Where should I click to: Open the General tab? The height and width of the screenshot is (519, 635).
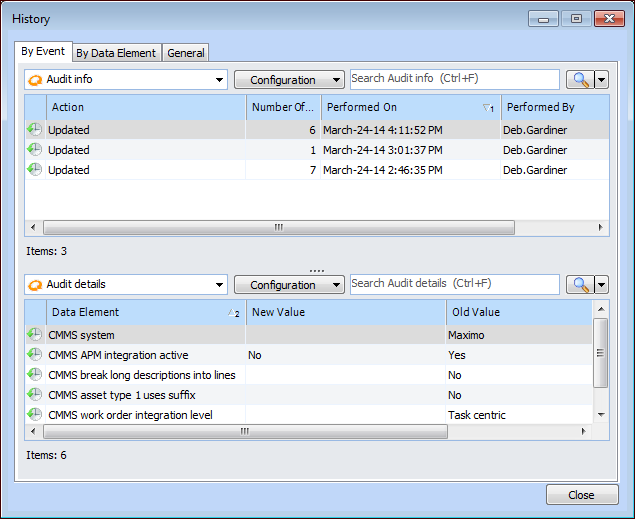point(186,53)
